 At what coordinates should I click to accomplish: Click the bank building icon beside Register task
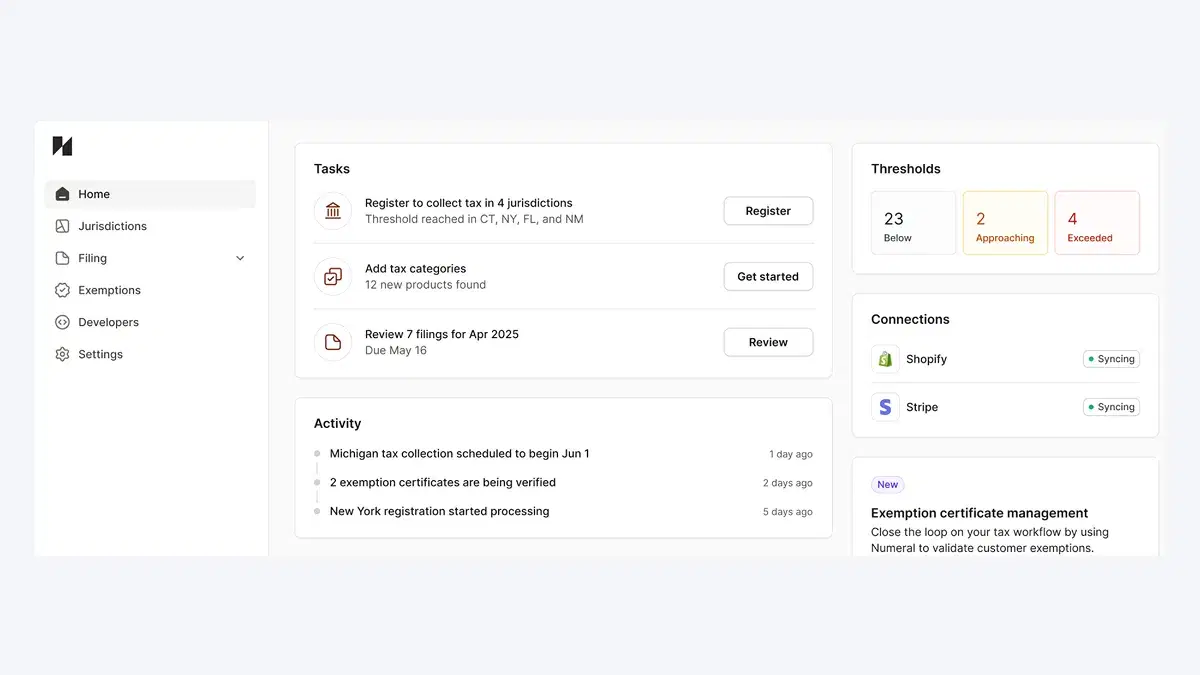click(333, 211)
